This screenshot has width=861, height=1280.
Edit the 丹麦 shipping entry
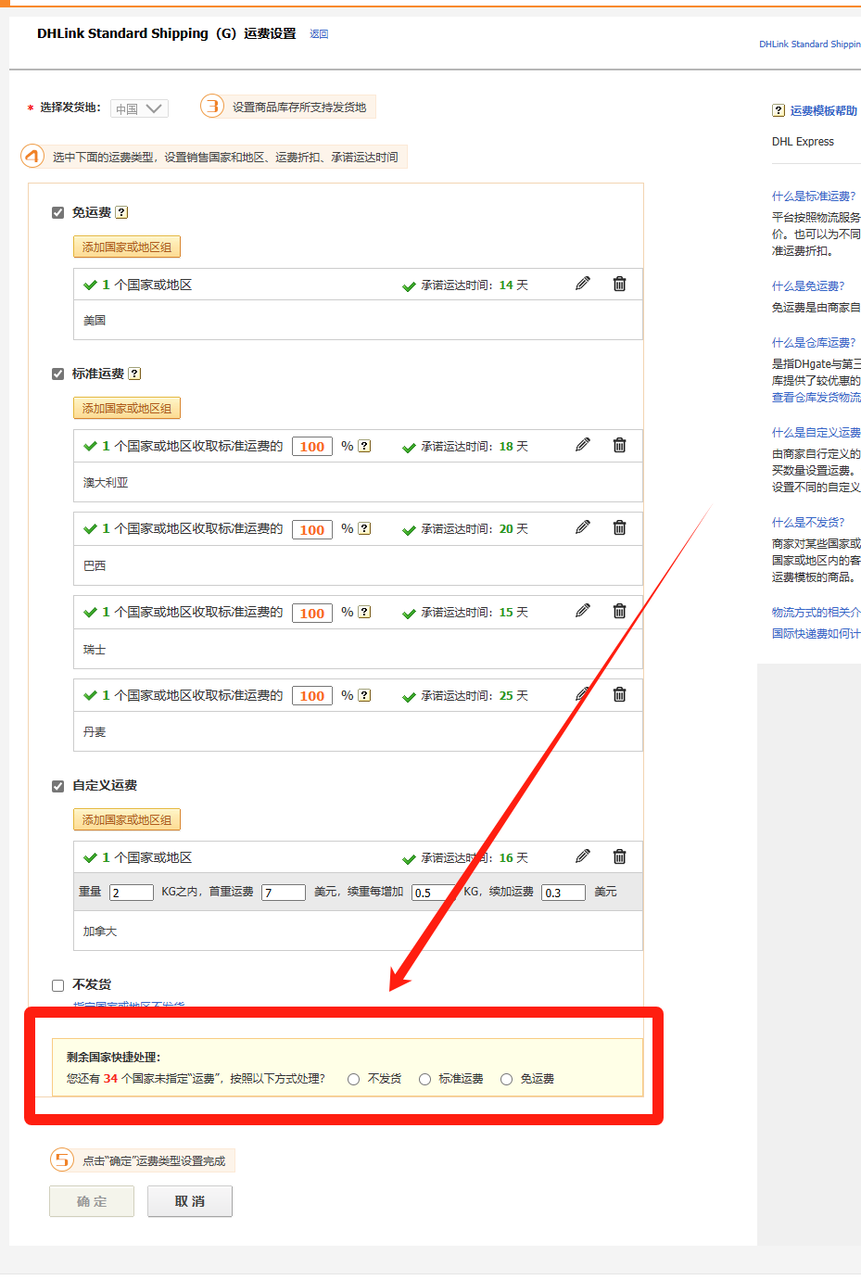pyautogui.click(x=583, y=694)
